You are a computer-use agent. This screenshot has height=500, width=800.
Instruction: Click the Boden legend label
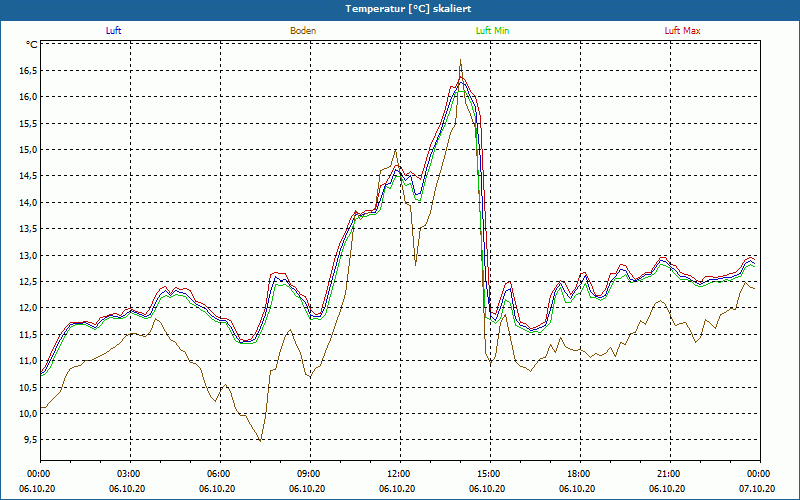[303, 31]
